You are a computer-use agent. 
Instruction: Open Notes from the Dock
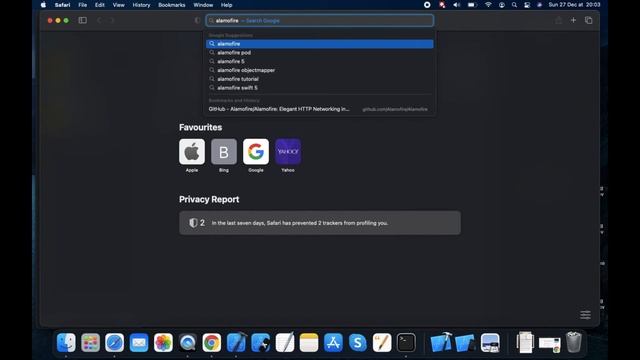point(309,342)
